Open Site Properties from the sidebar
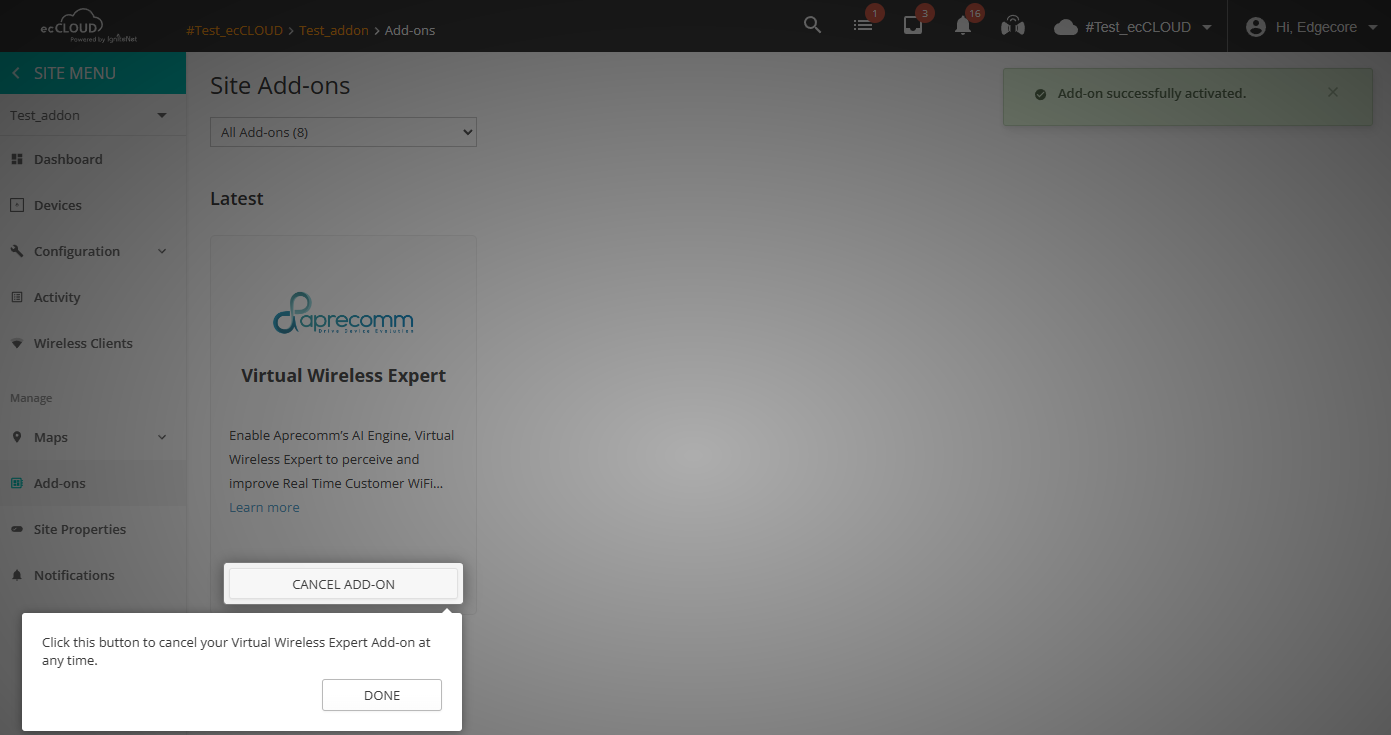The width and height of the screenshot is (1391, 735). coord(80,529)
